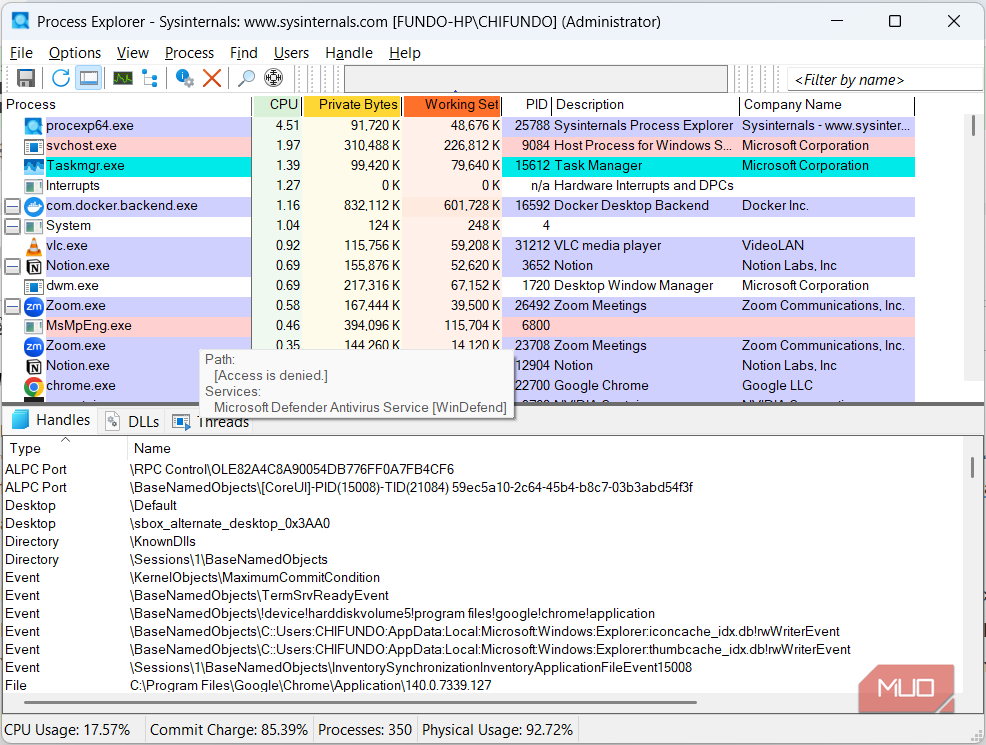986x745 pixels.
Task: Open the Find menu
Action: coord(243,53)
